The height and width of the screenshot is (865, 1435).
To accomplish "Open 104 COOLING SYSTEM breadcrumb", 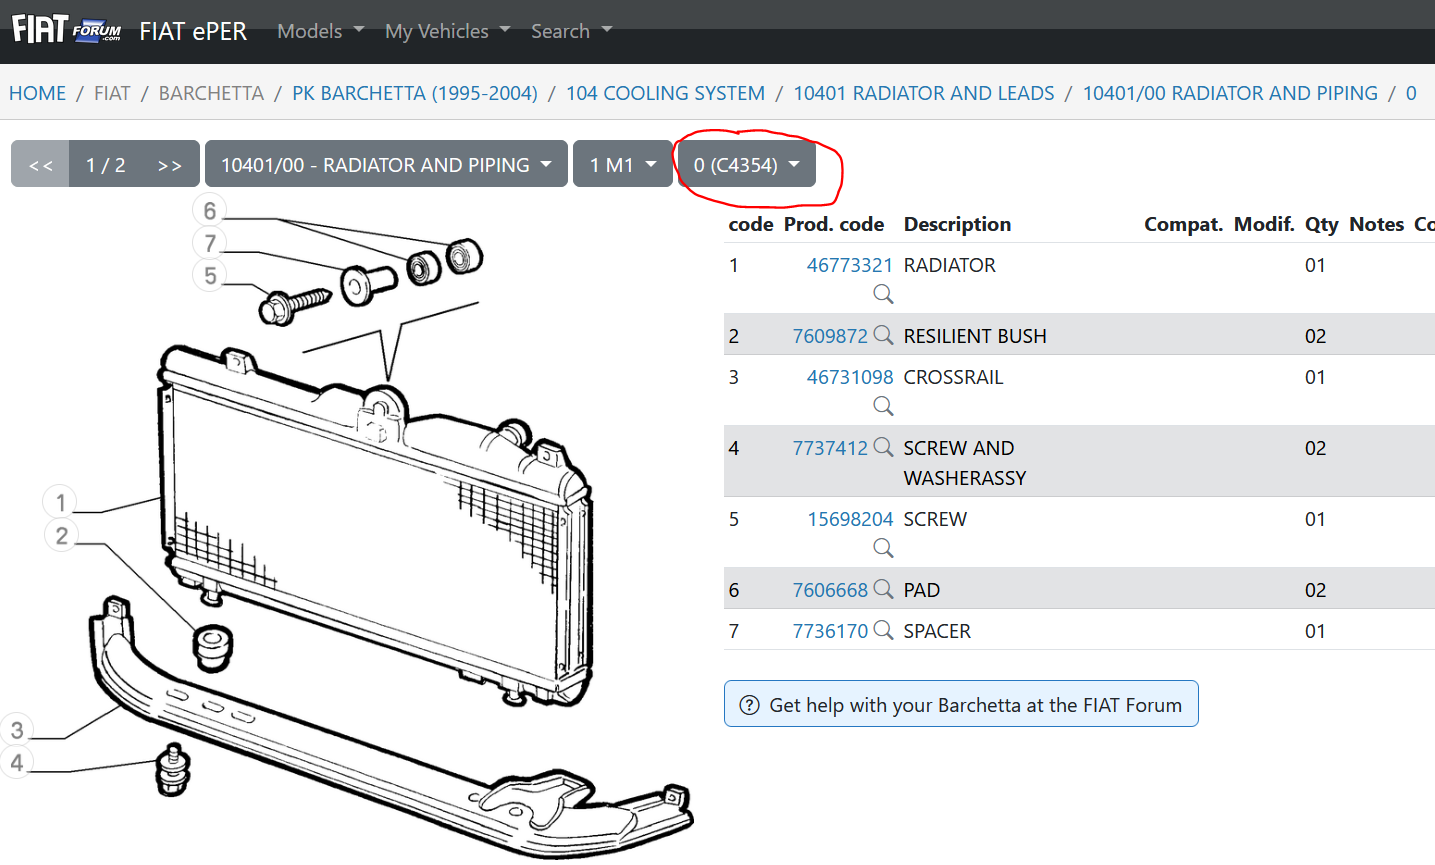I will 665,93.
